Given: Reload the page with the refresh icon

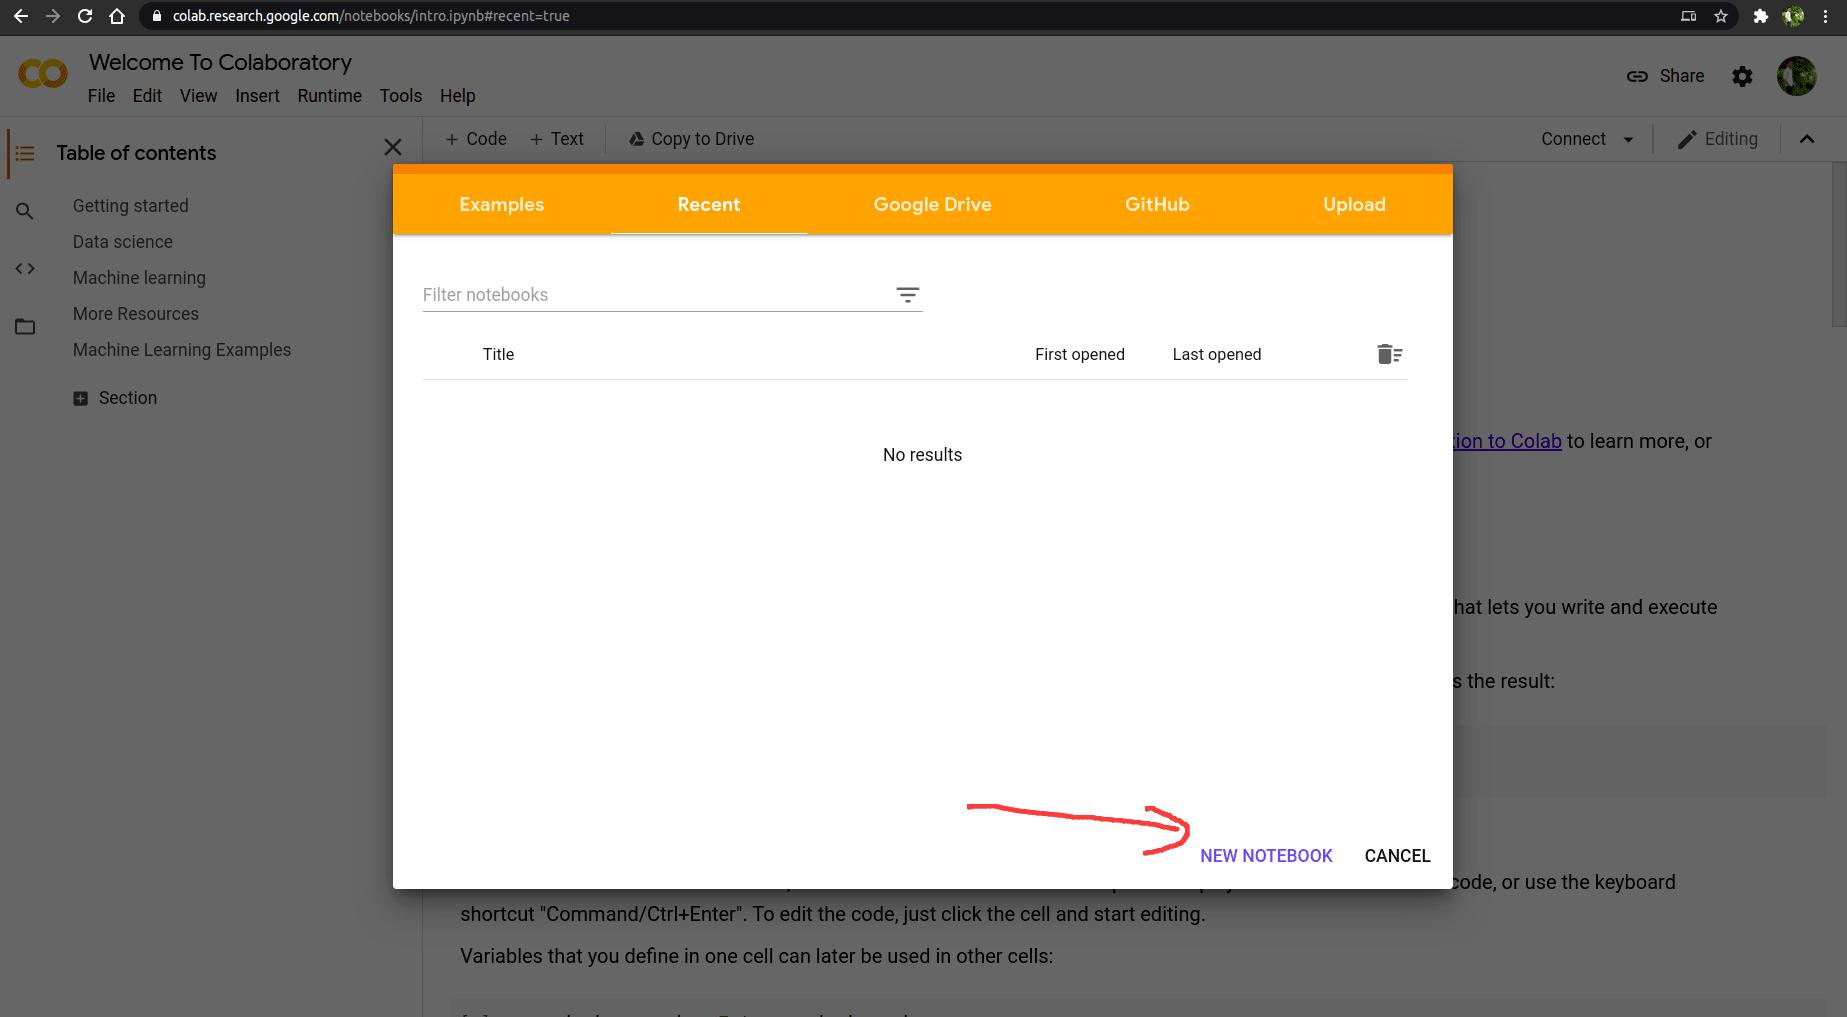Looking at the screenshot, I should (x=85, y=16).
